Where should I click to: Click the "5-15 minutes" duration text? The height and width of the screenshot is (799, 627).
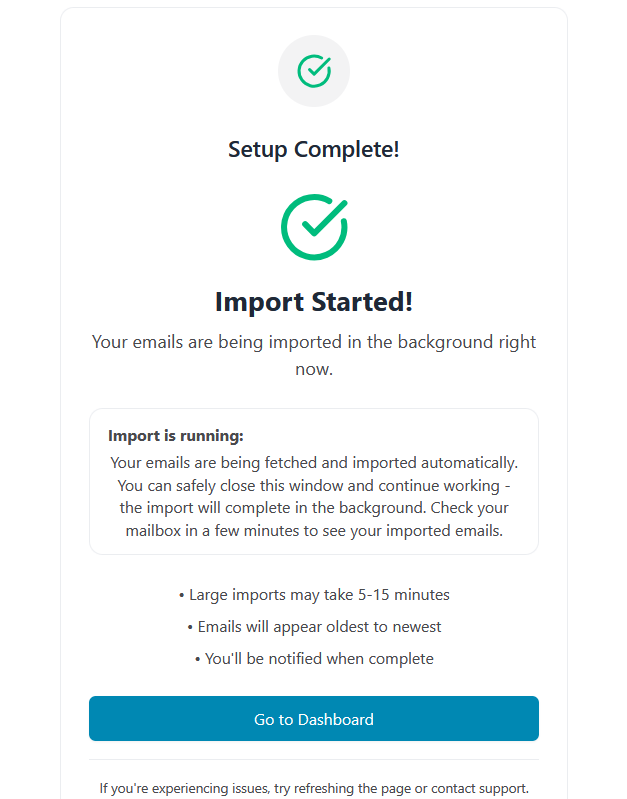coord(404,595)
